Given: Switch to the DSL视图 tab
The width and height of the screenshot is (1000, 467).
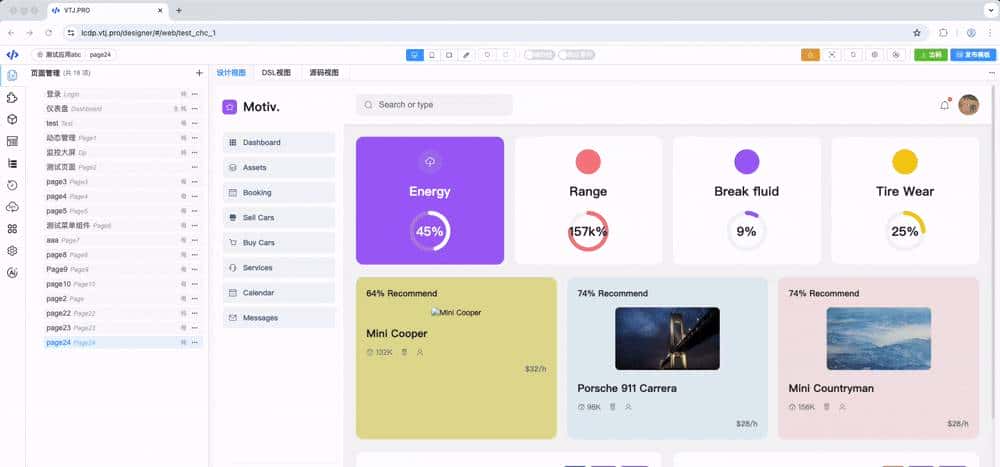Looking at the screenshot, I should (x=276, y=73).
